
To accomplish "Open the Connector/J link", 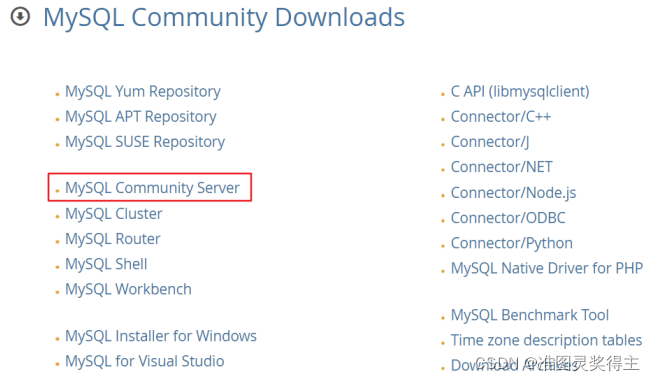I will (x=490, y=142).
